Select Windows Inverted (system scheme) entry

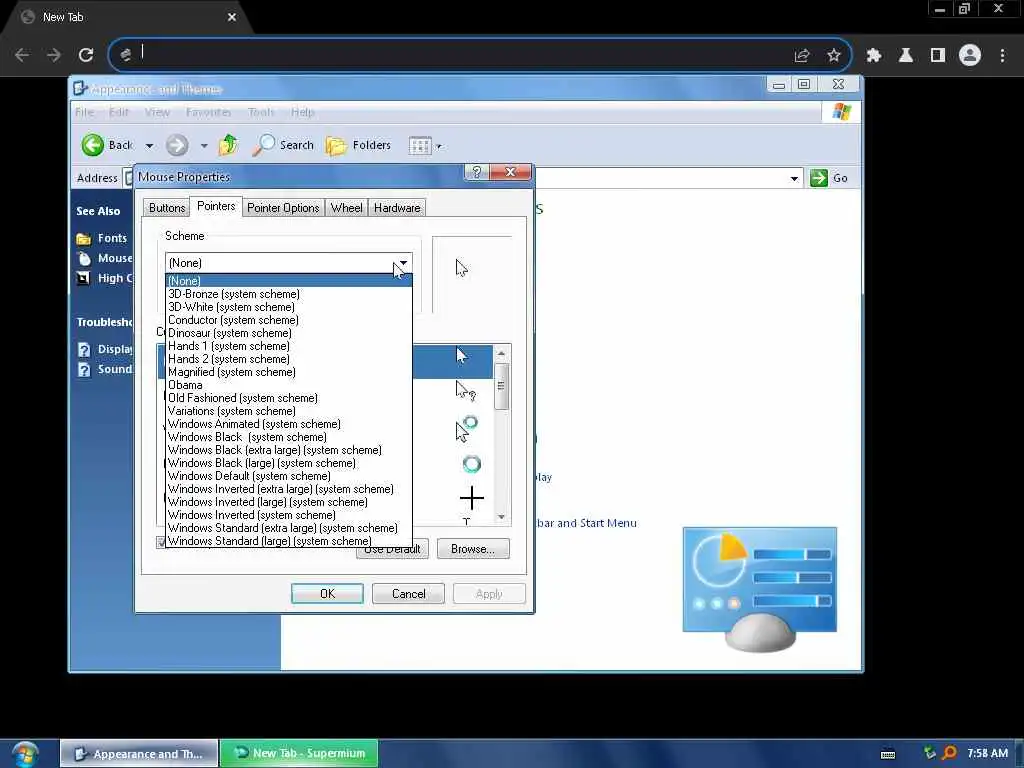[288, 515]
